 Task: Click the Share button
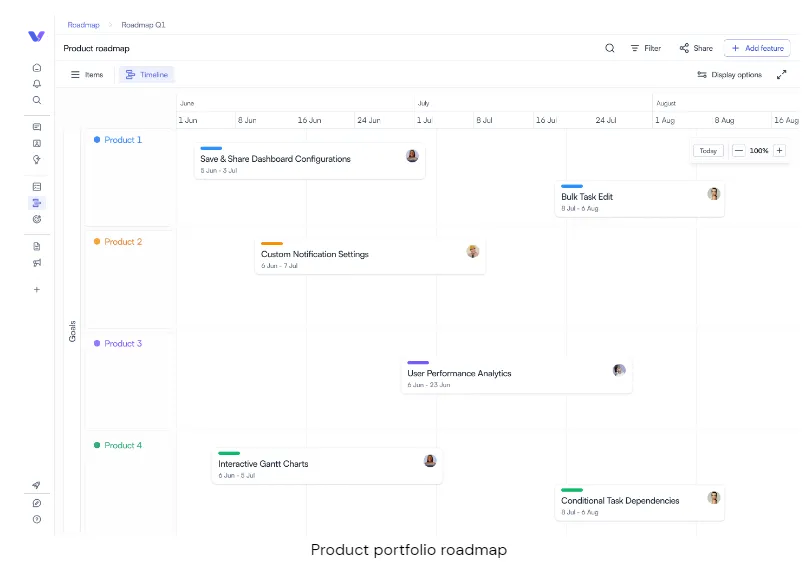(696, 48)
